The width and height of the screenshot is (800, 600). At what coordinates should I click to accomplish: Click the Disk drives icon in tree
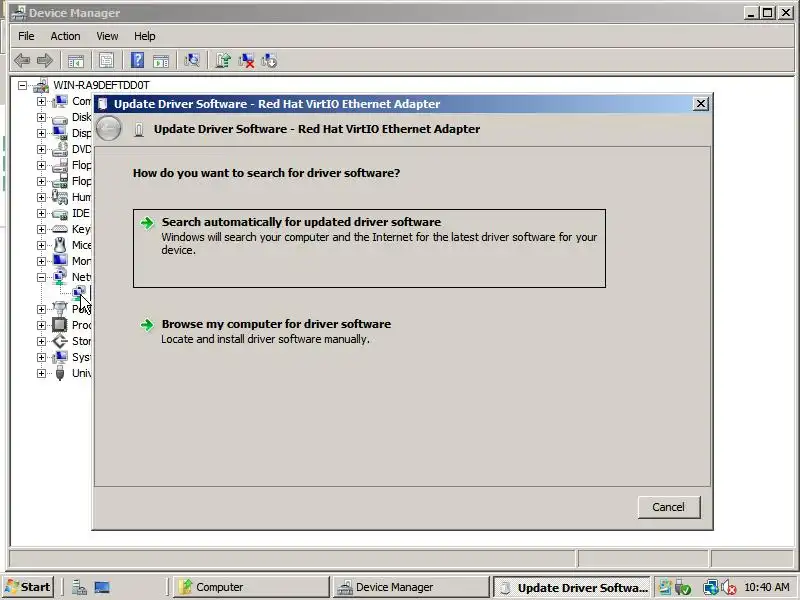pyautogui.click(x=60, y=118)
